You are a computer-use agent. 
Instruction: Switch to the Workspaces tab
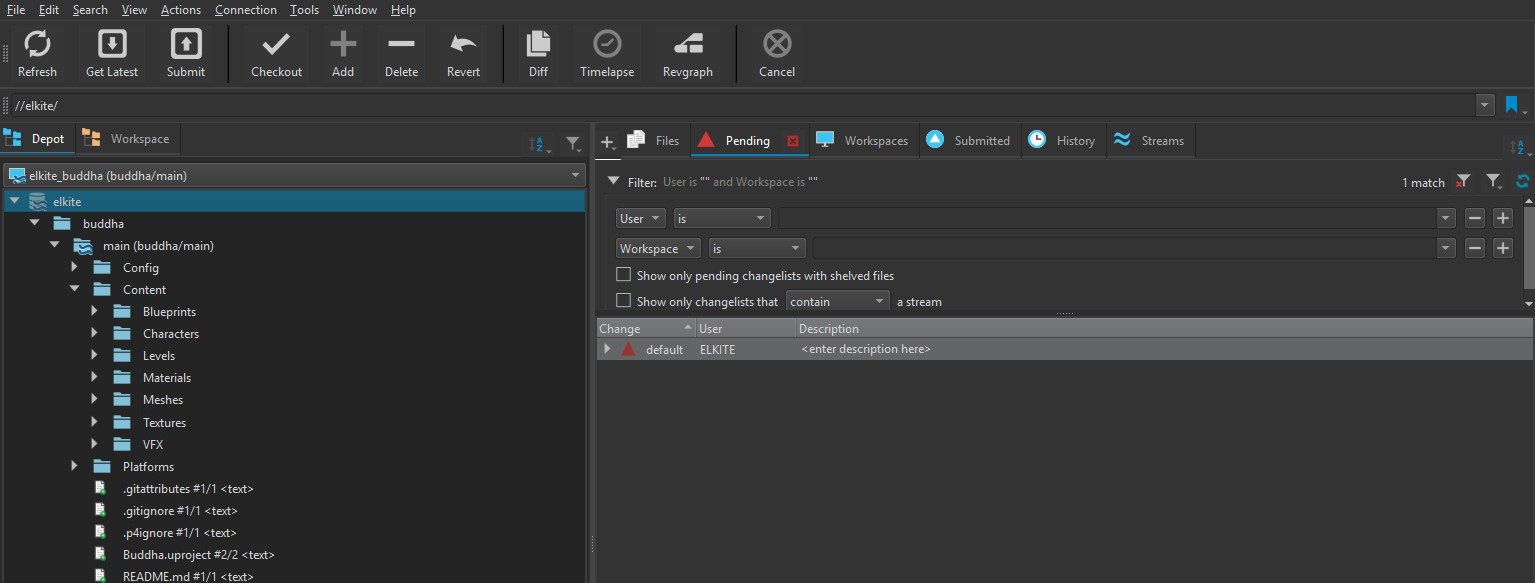coord(863,140)
